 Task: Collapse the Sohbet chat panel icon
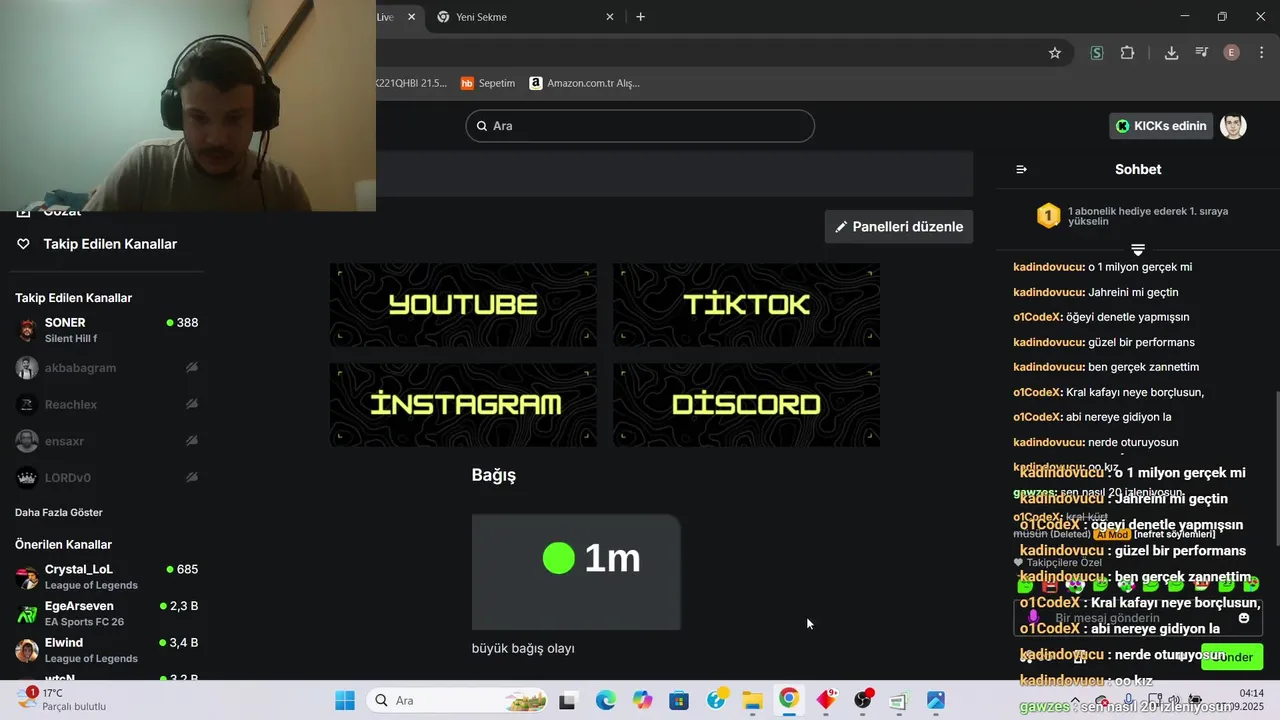1021,169
